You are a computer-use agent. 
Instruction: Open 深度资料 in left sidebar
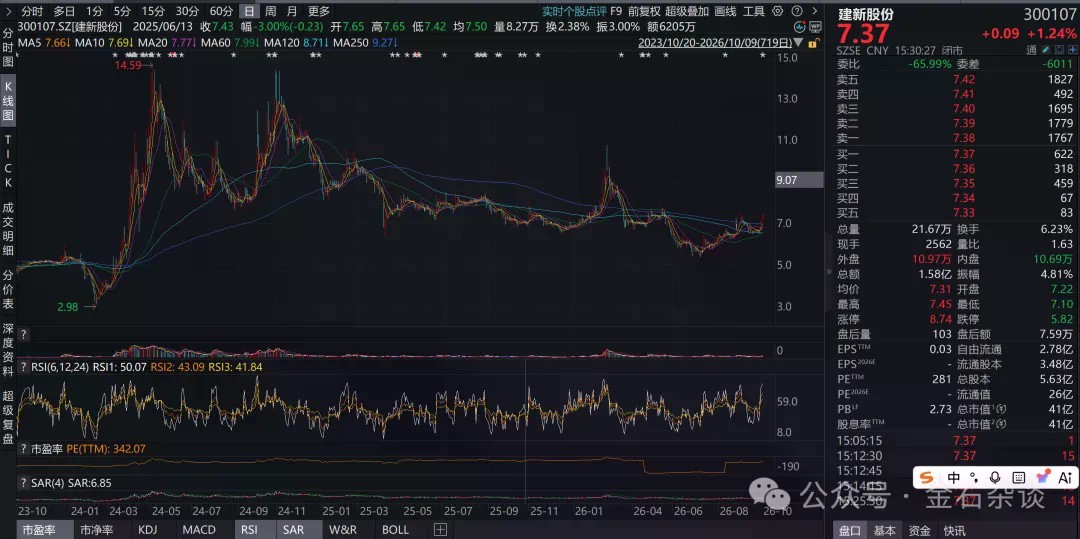pos(8,350)
